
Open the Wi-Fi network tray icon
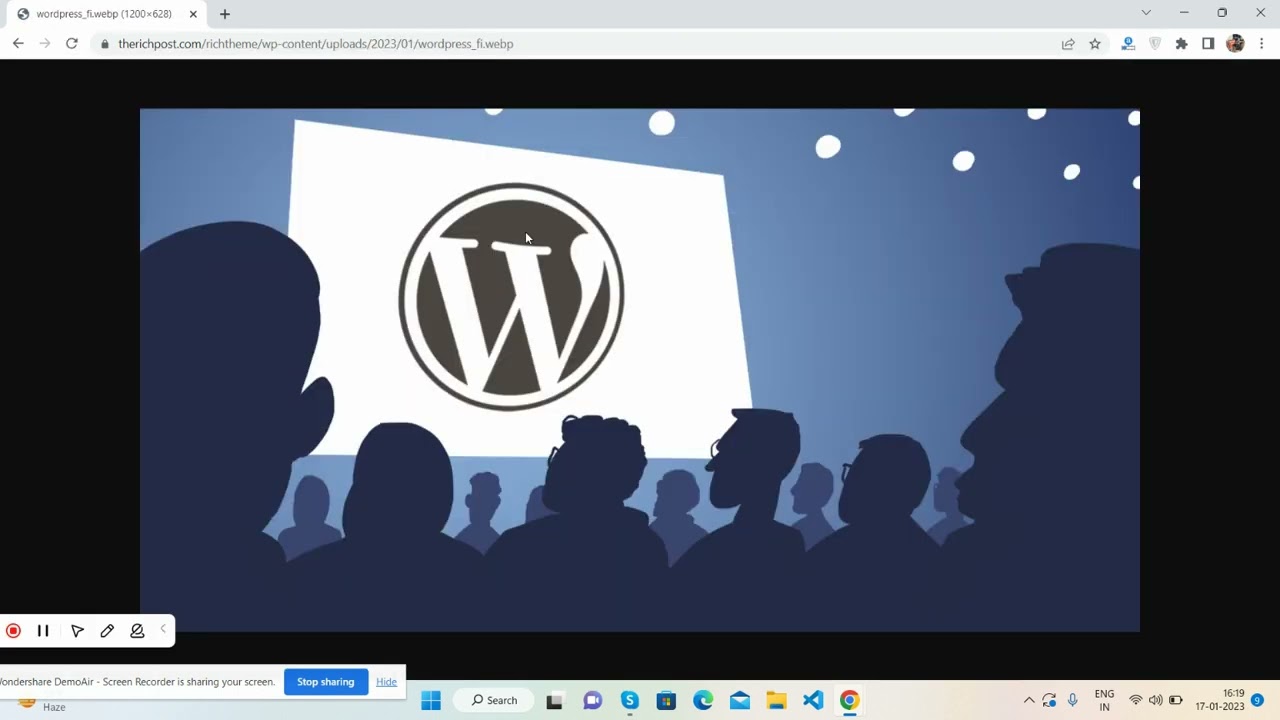pos(1135,700)
